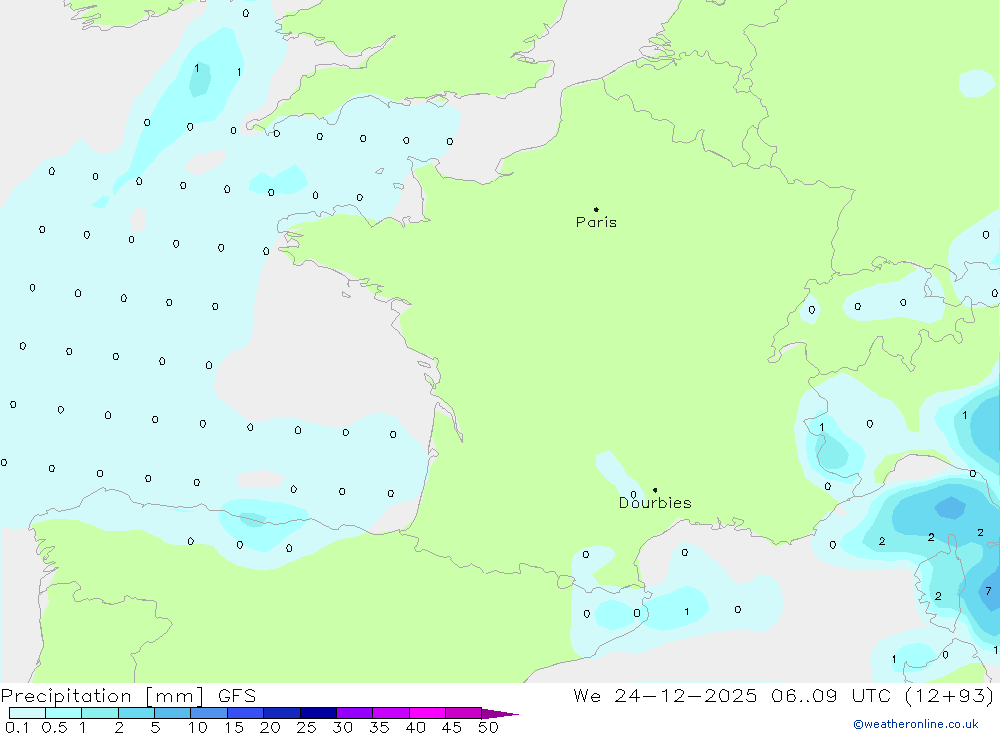Click the '0.1' legend scale label
1000x733 pixels.
coord(17,727)
